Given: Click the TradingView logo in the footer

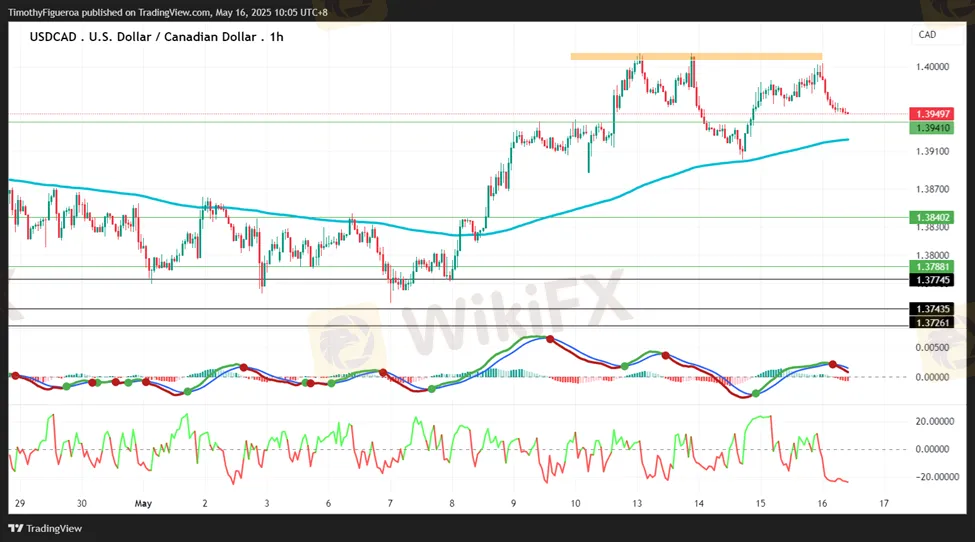Looking at the screenshot, I should pyautogui.click(x=46, y=528).
